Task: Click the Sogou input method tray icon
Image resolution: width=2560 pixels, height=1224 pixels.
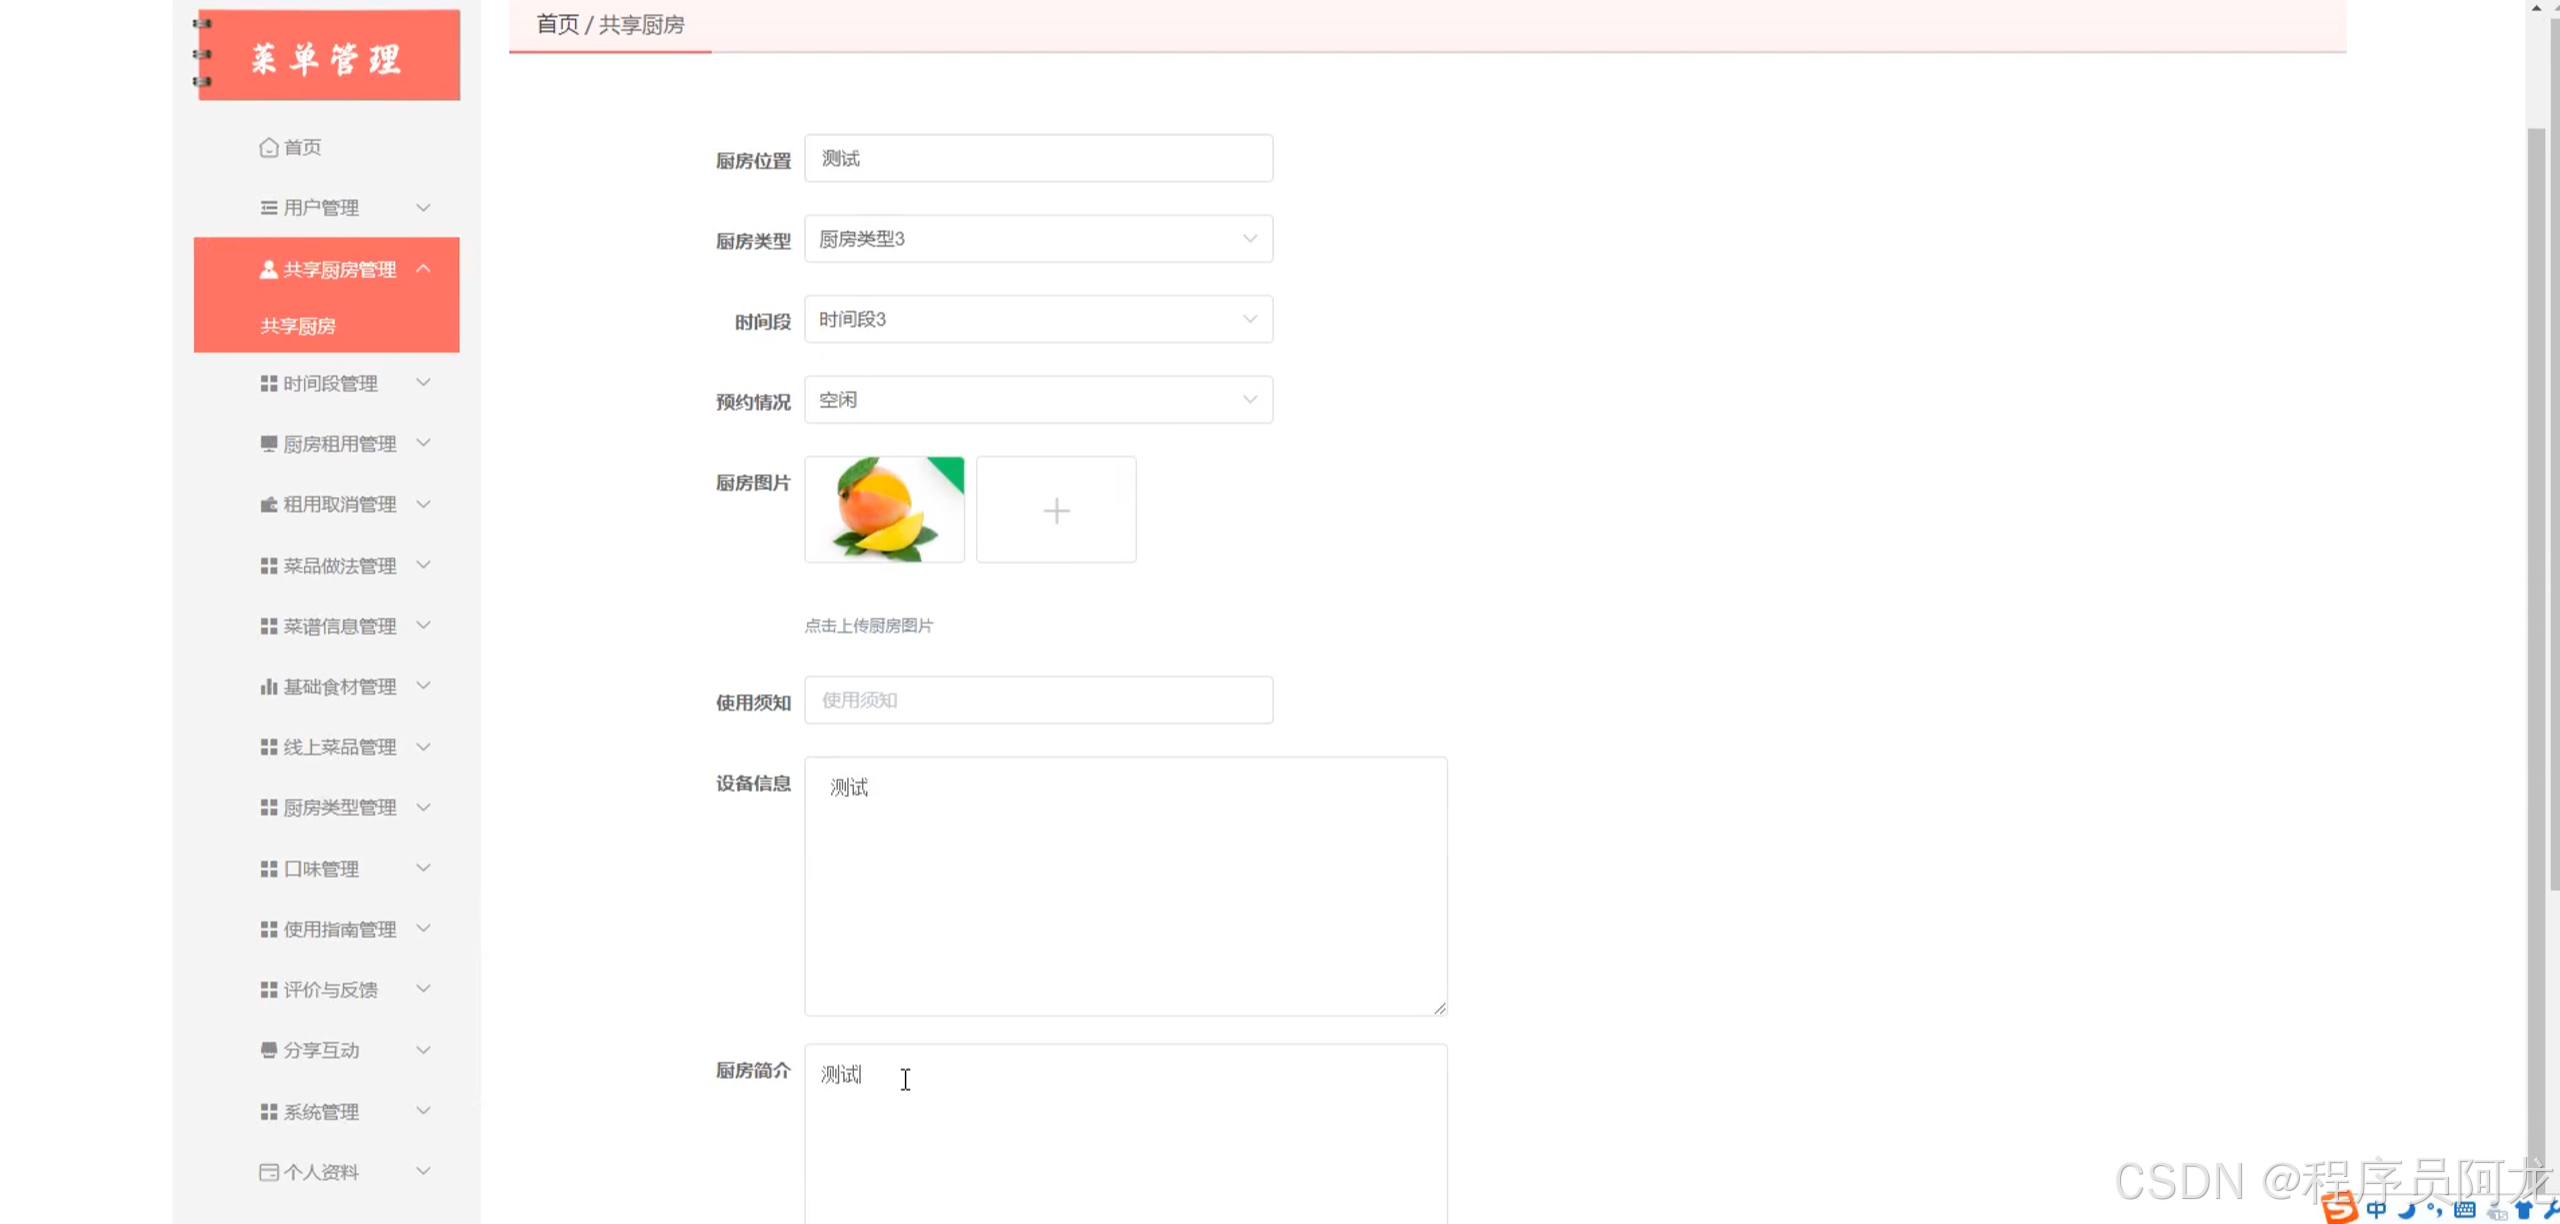Action: pyautogui.click(x=2339, y=1208)
